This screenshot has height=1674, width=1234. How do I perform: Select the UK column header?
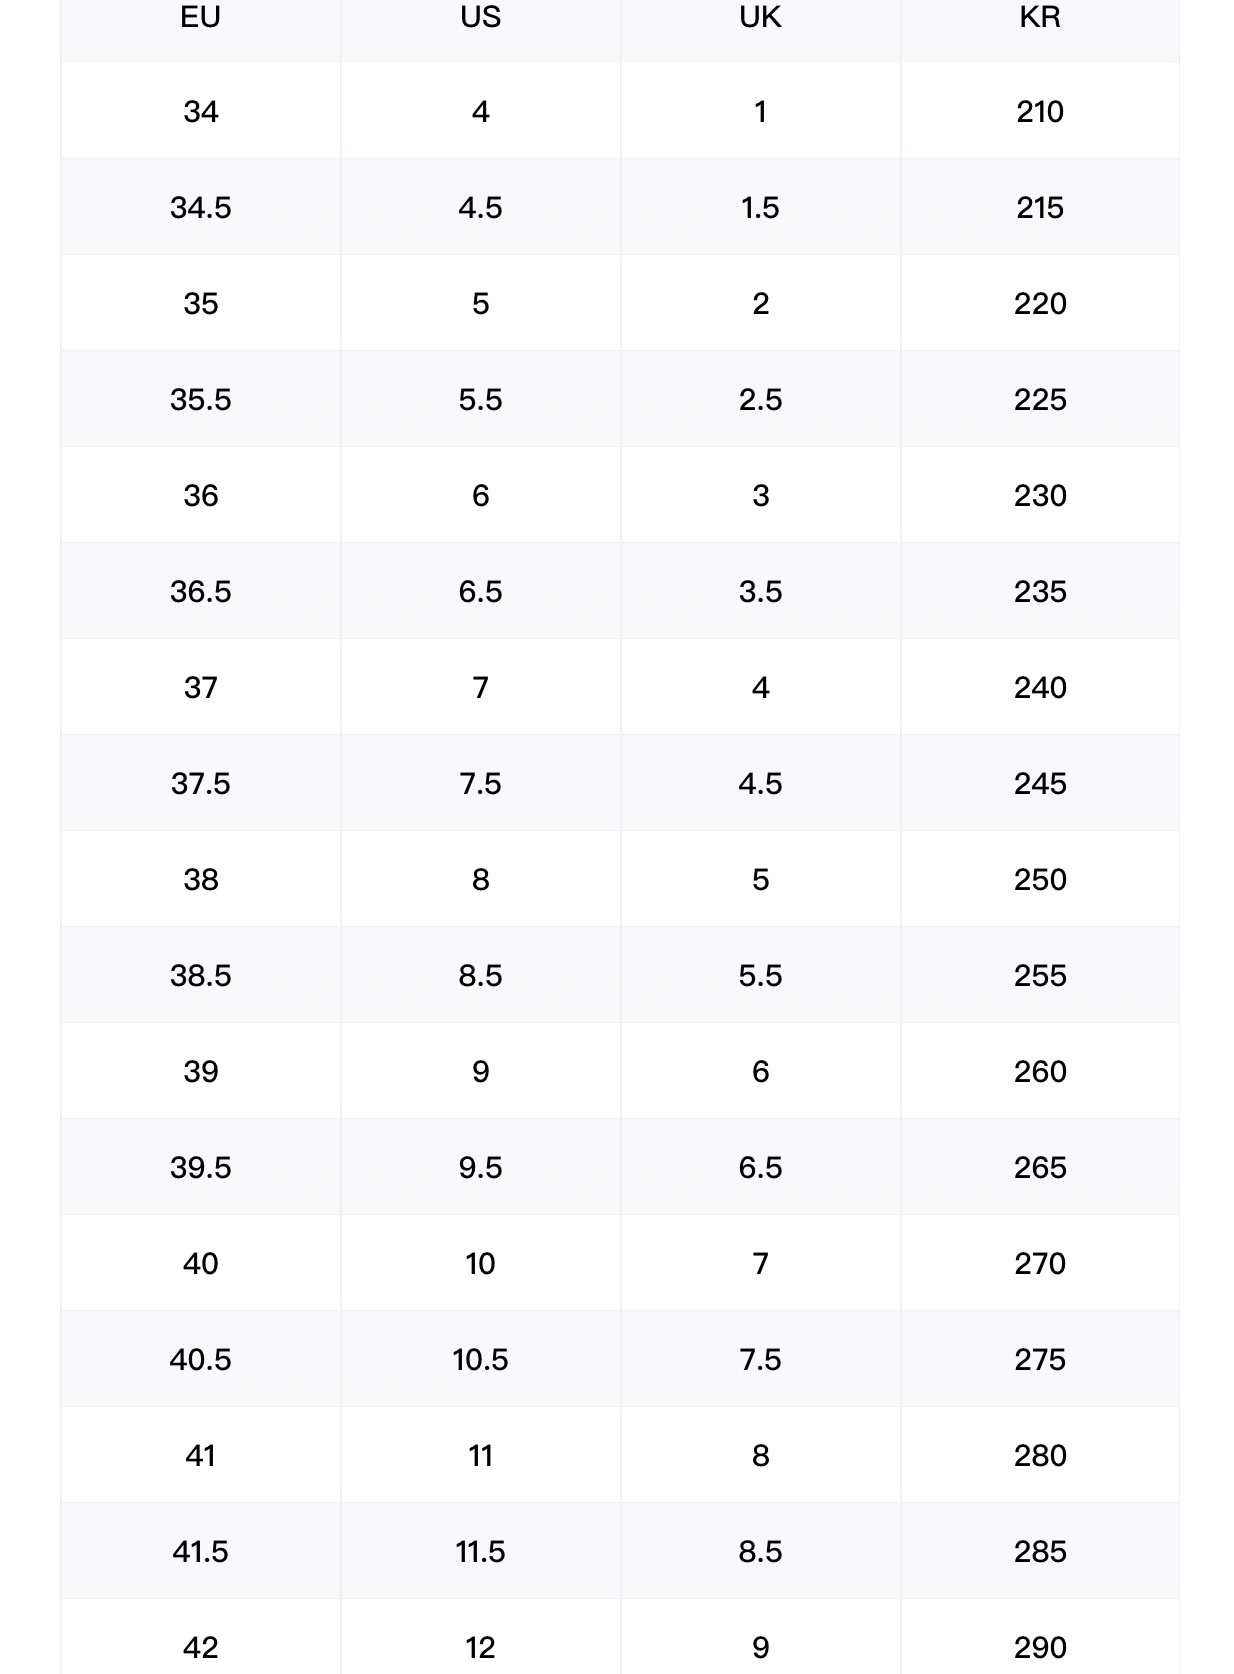coord(760,18)
